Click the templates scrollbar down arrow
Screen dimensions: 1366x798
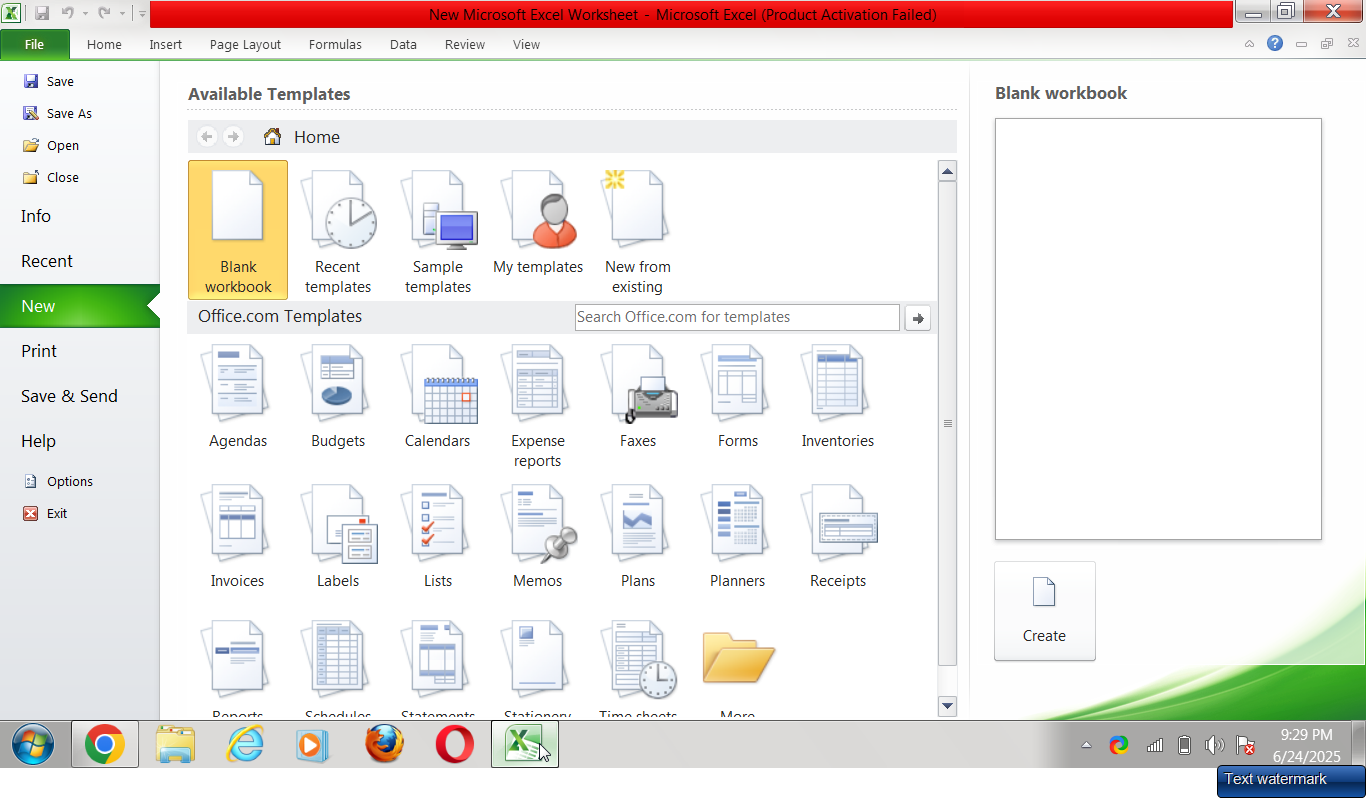948,707
